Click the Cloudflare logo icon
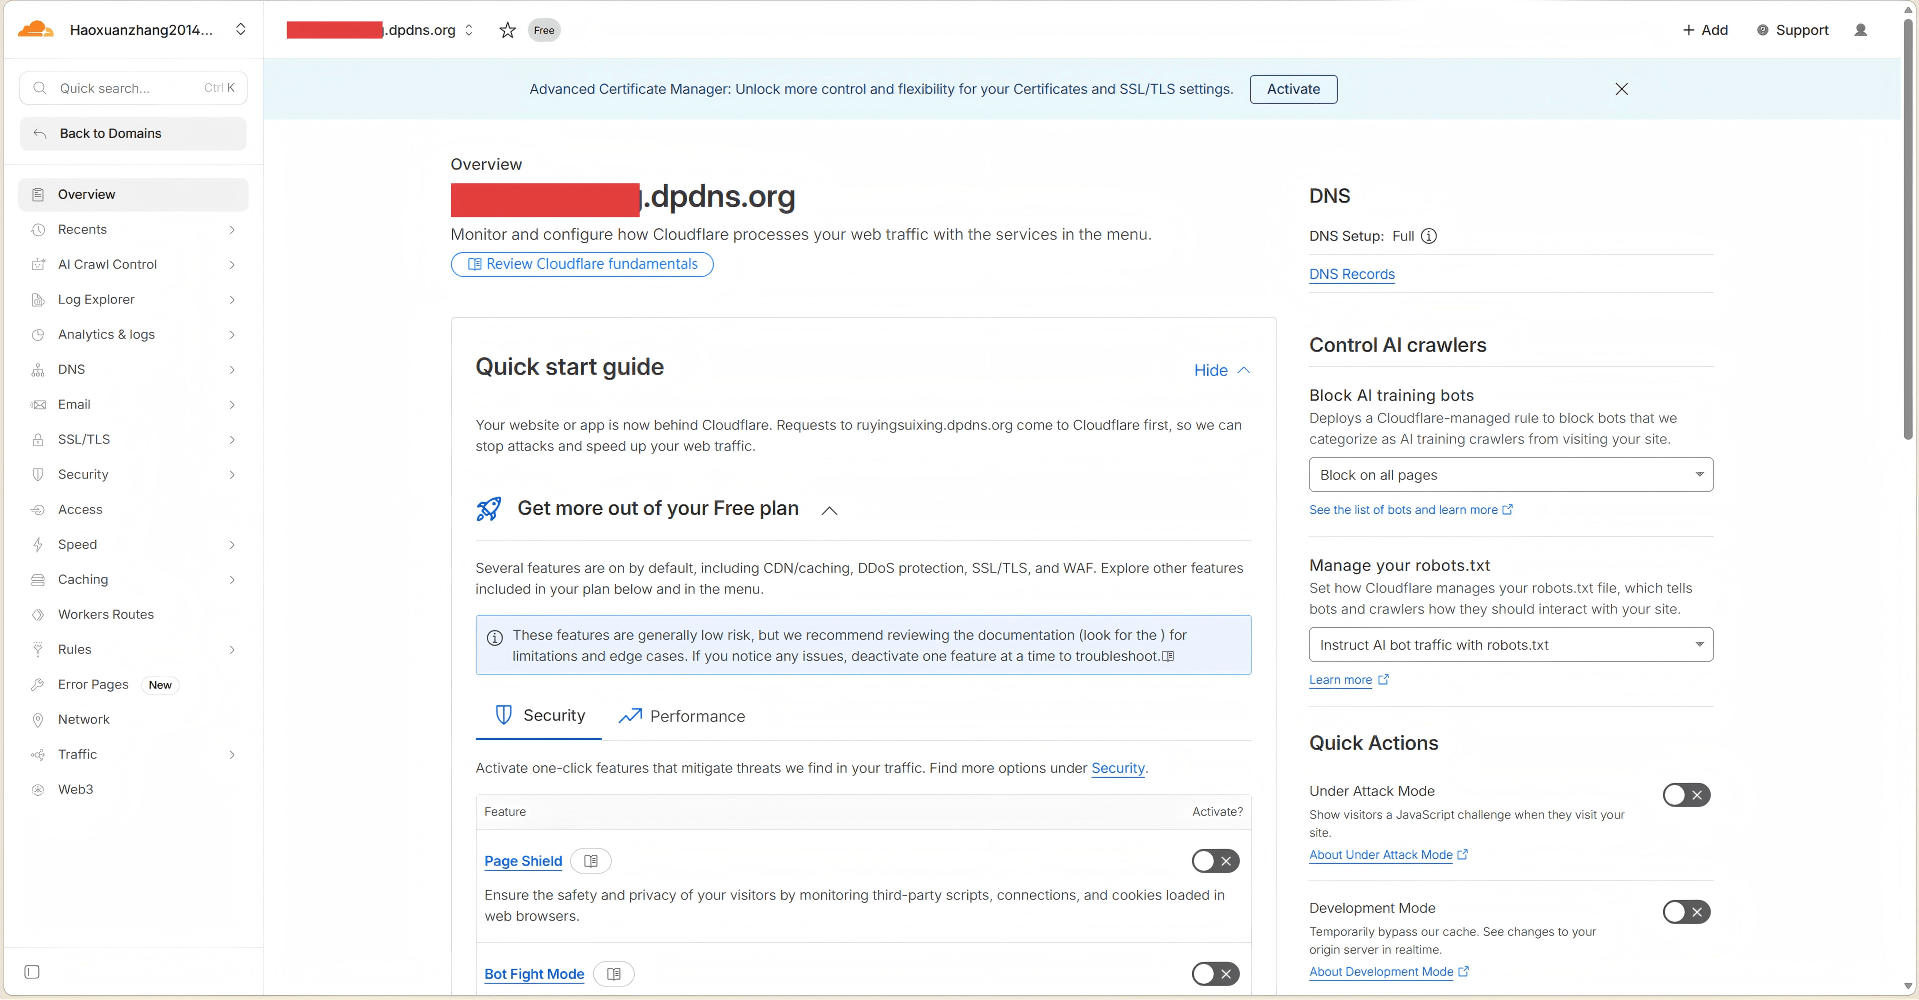Image resolution: width=1919 pixels, height=1000 pixels. [x=36, y=30]
